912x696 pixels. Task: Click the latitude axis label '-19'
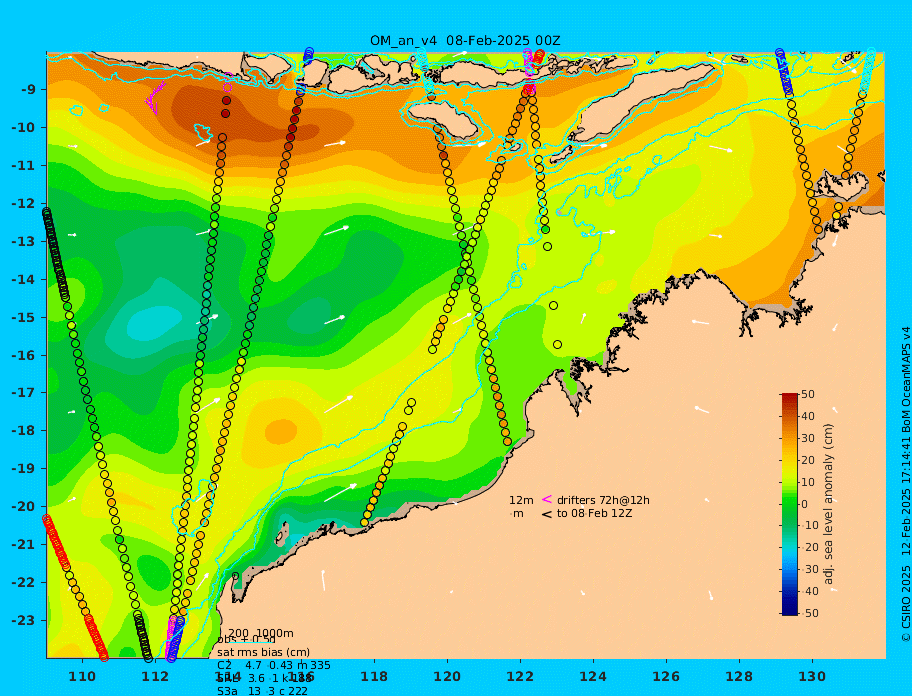coord(24,468)
